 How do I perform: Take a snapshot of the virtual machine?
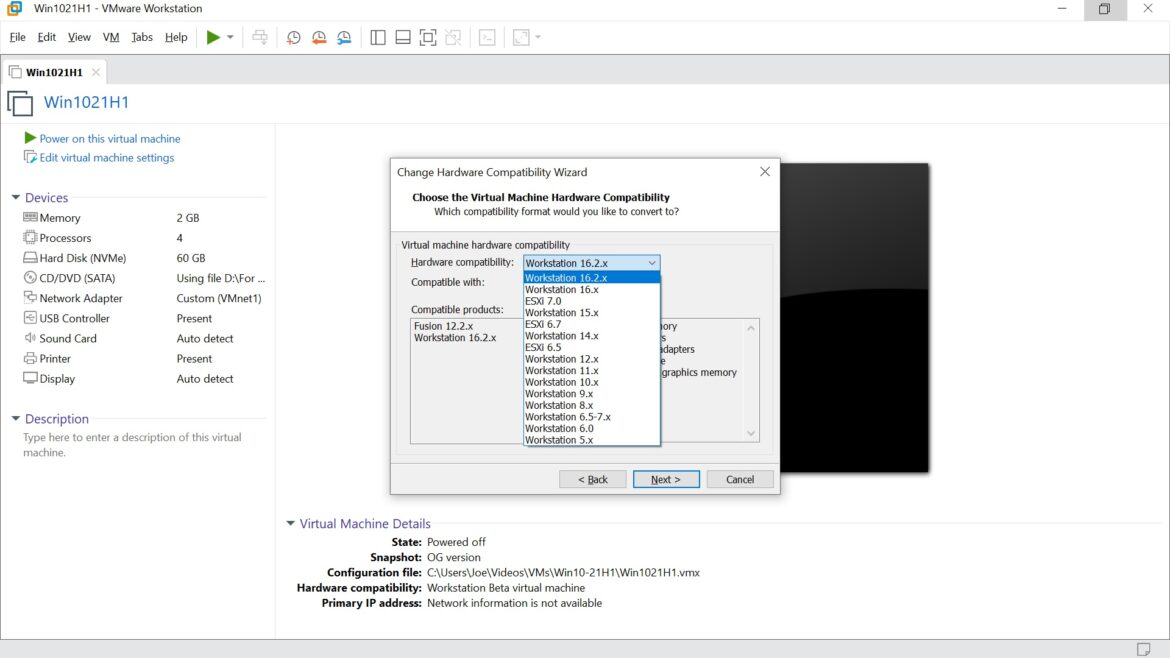293,37
